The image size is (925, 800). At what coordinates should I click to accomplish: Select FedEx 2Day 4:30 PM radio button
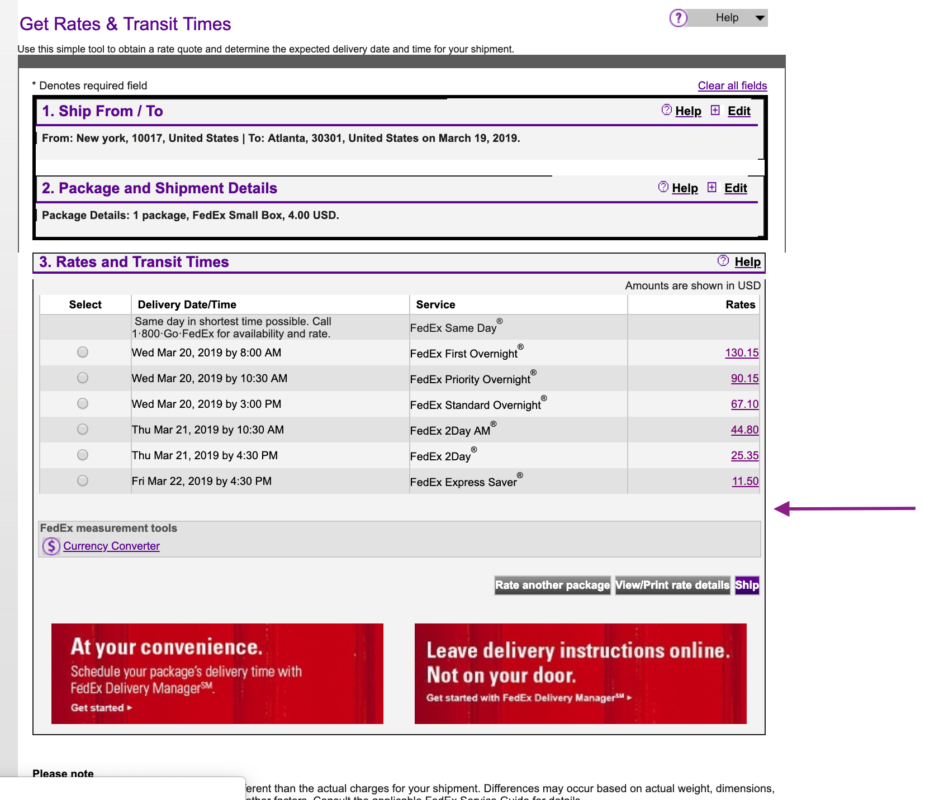[83, 455]
